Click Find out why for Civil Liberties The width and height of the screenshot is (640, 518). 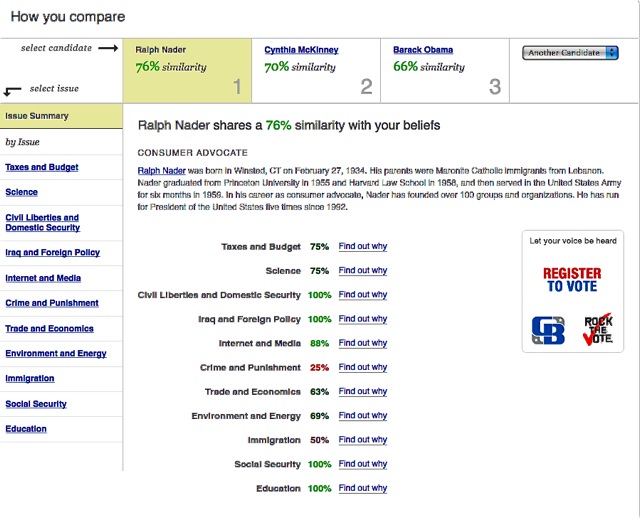pyautogui.click(x=362, y=294)
